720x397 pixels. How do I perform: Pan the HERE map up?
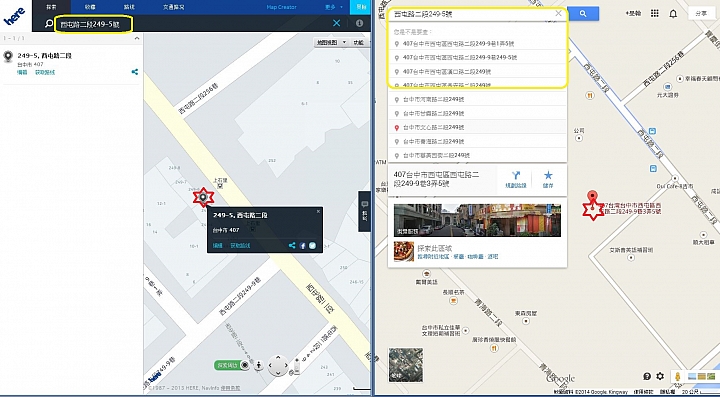[279, 358]
